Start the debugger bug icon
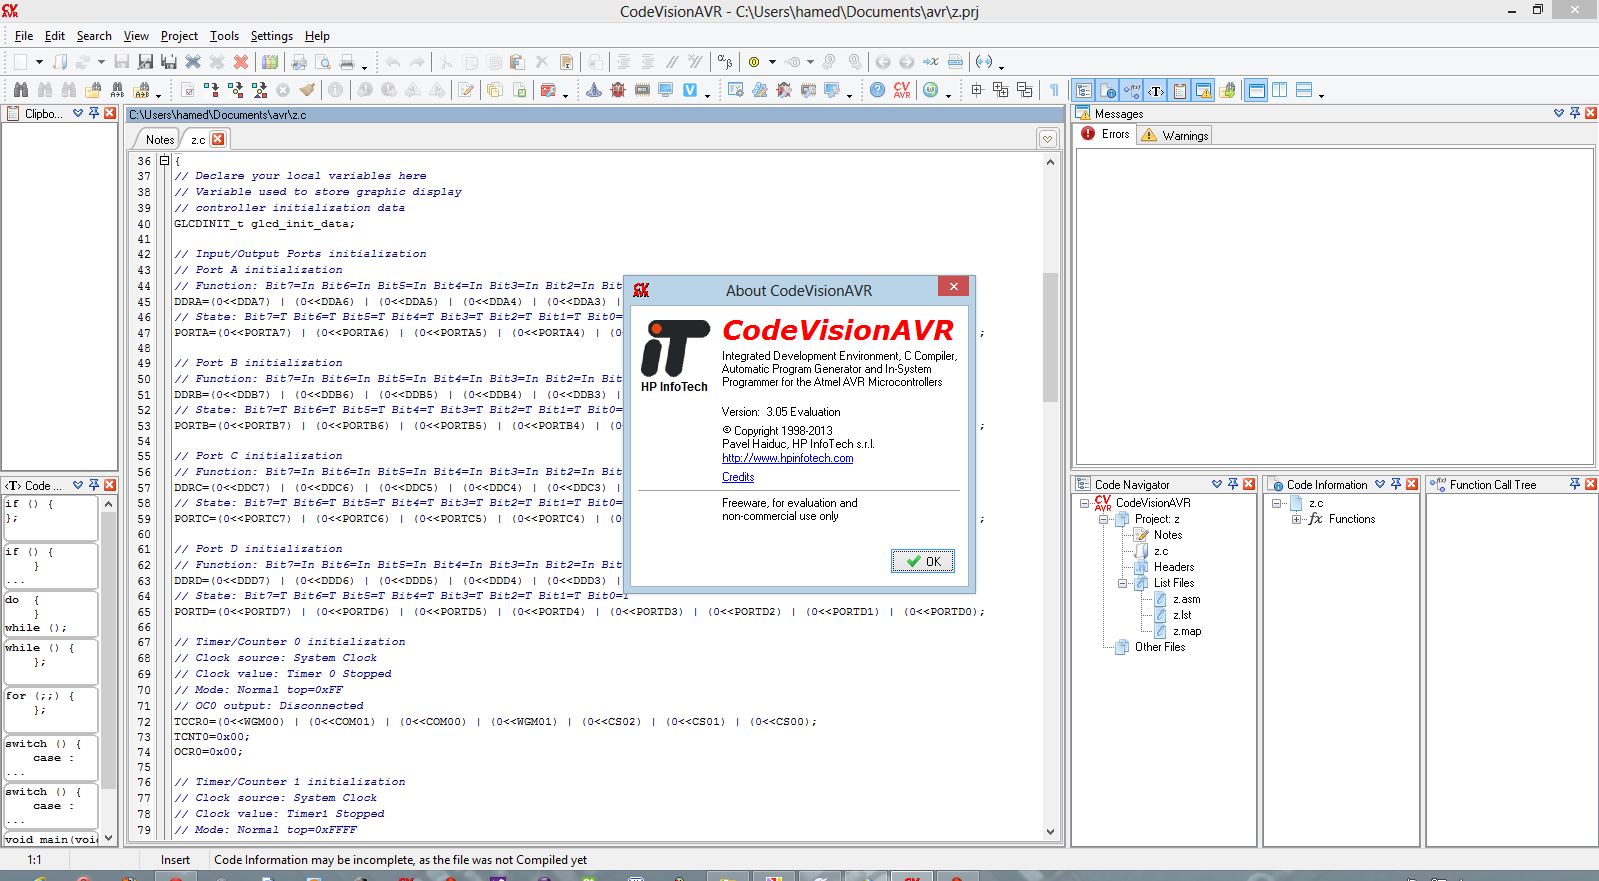Image resolution: width=1599 pixels, height=881 pixels. click(618, 90)
